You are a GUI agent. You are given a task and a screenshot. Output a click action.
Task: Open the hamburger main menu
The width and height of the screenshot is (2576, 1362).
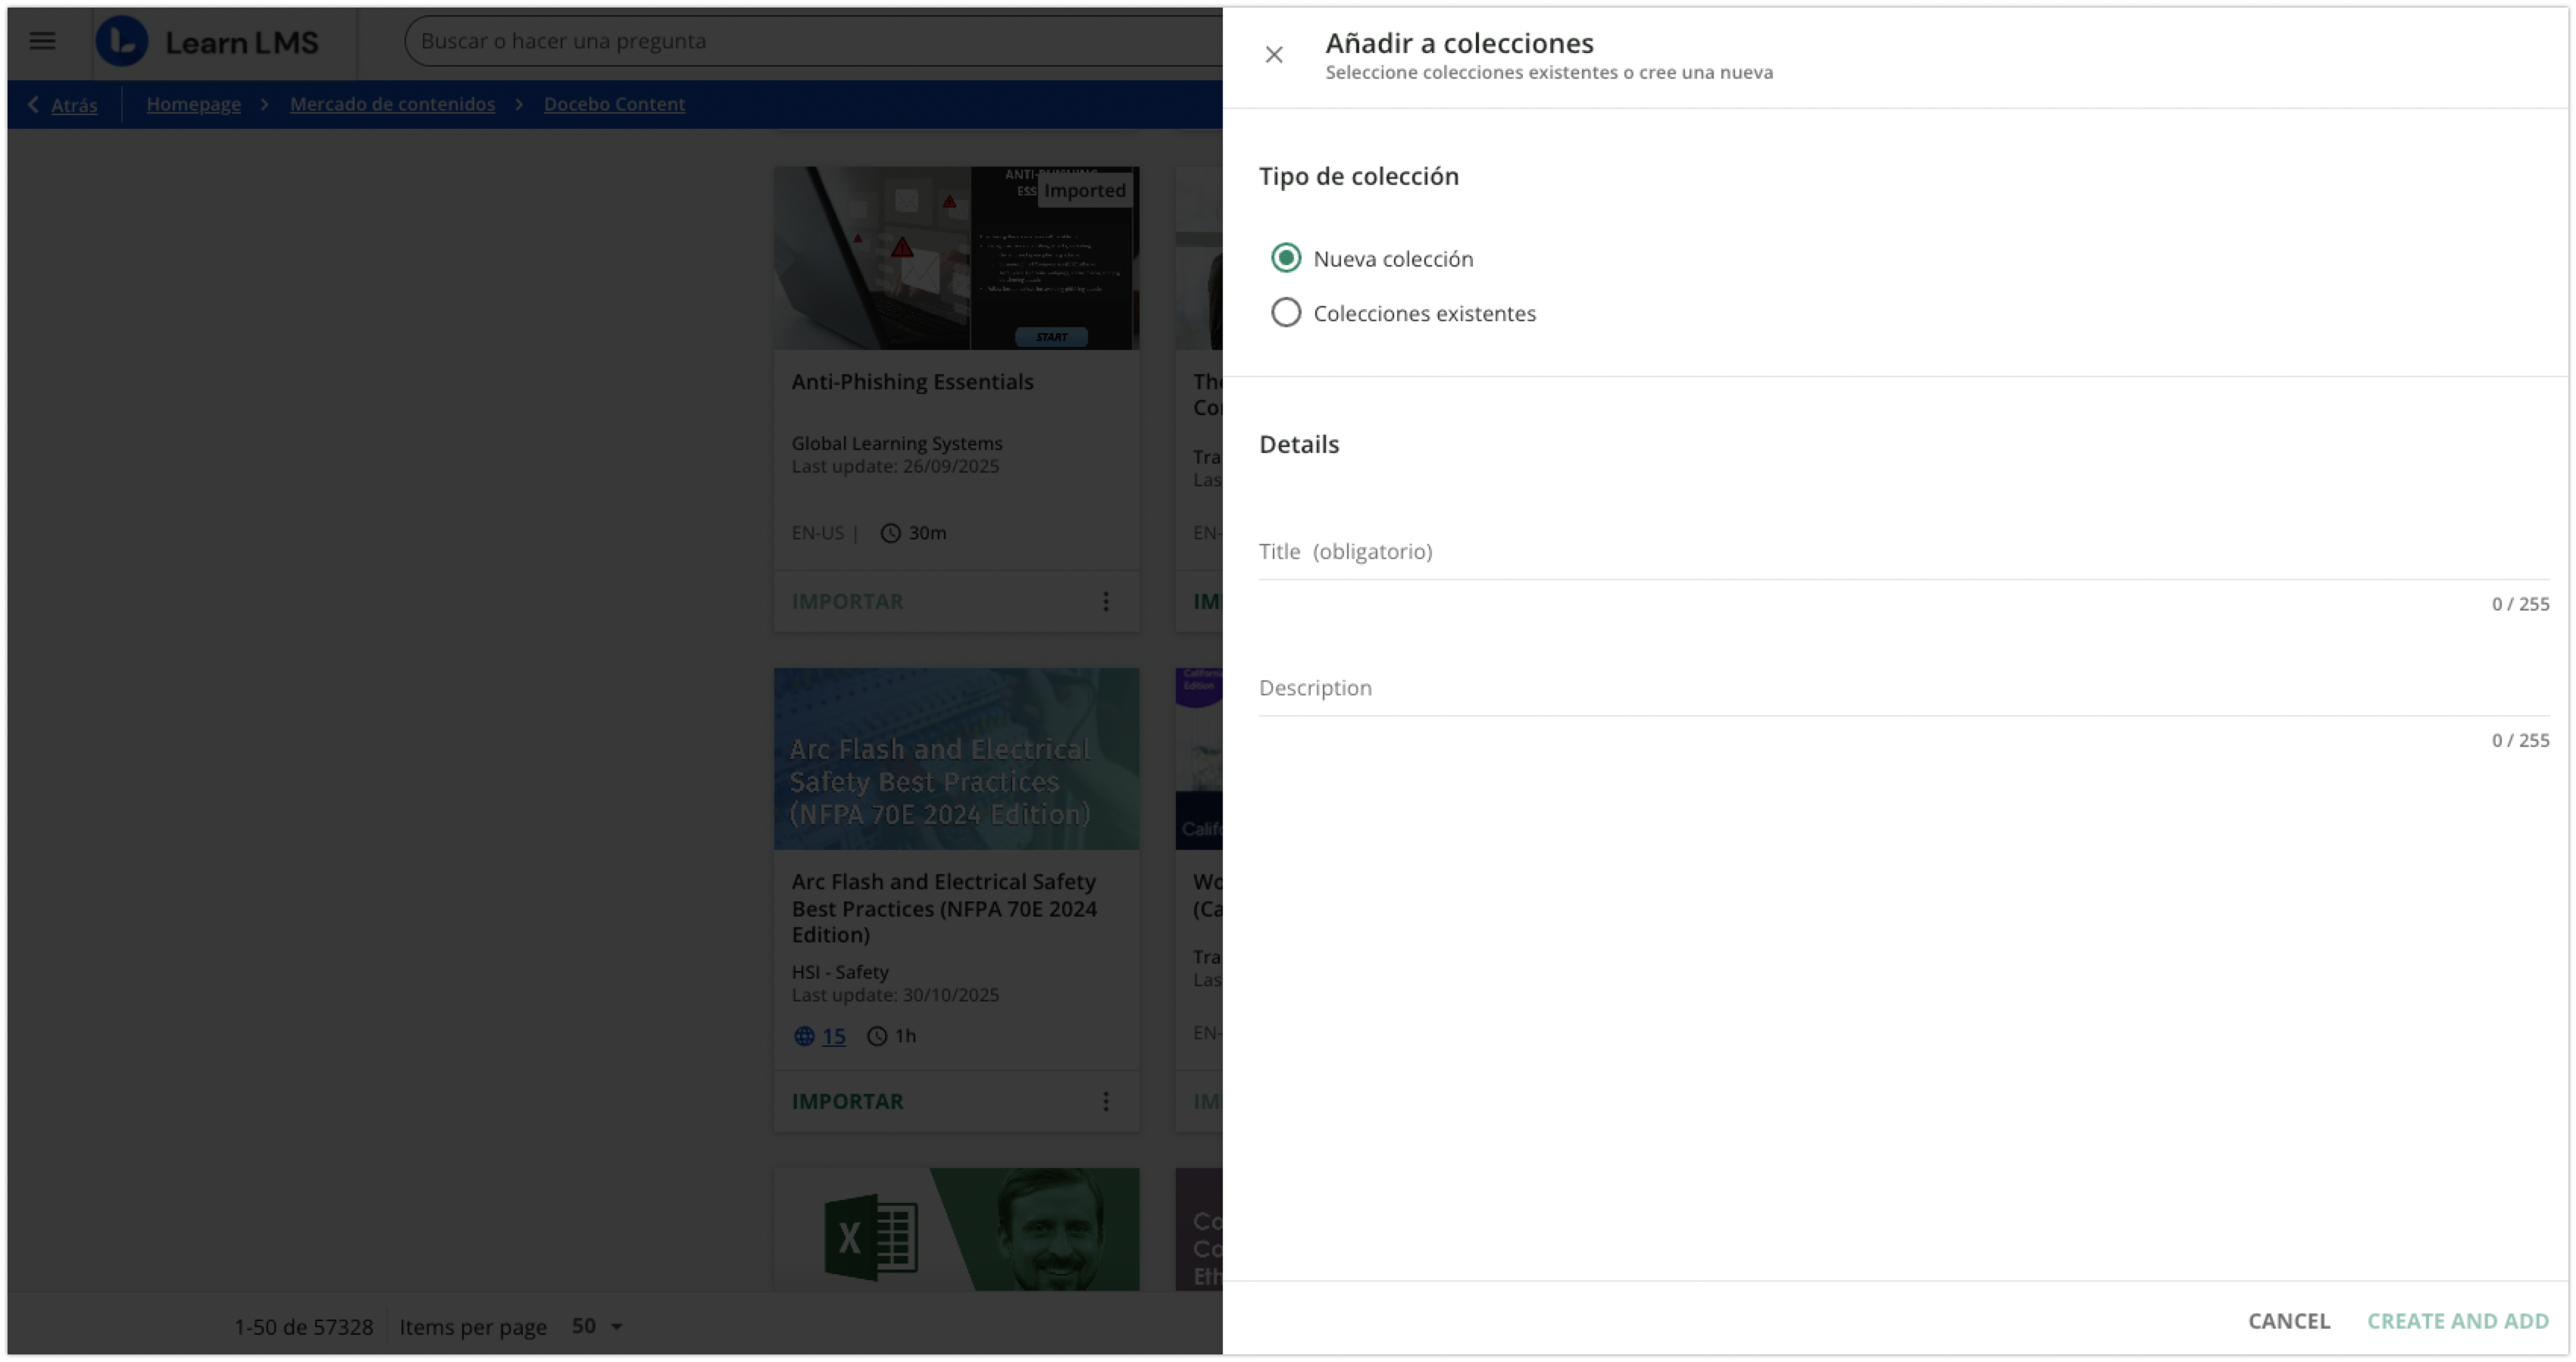pos(42,41)
